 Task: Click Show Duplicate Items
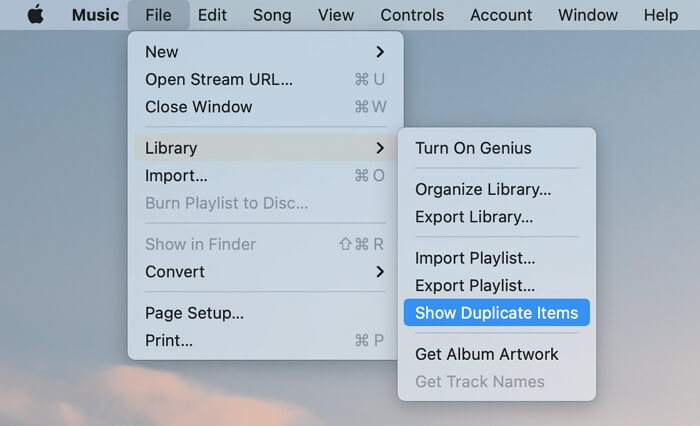click(x=496, y=313)
